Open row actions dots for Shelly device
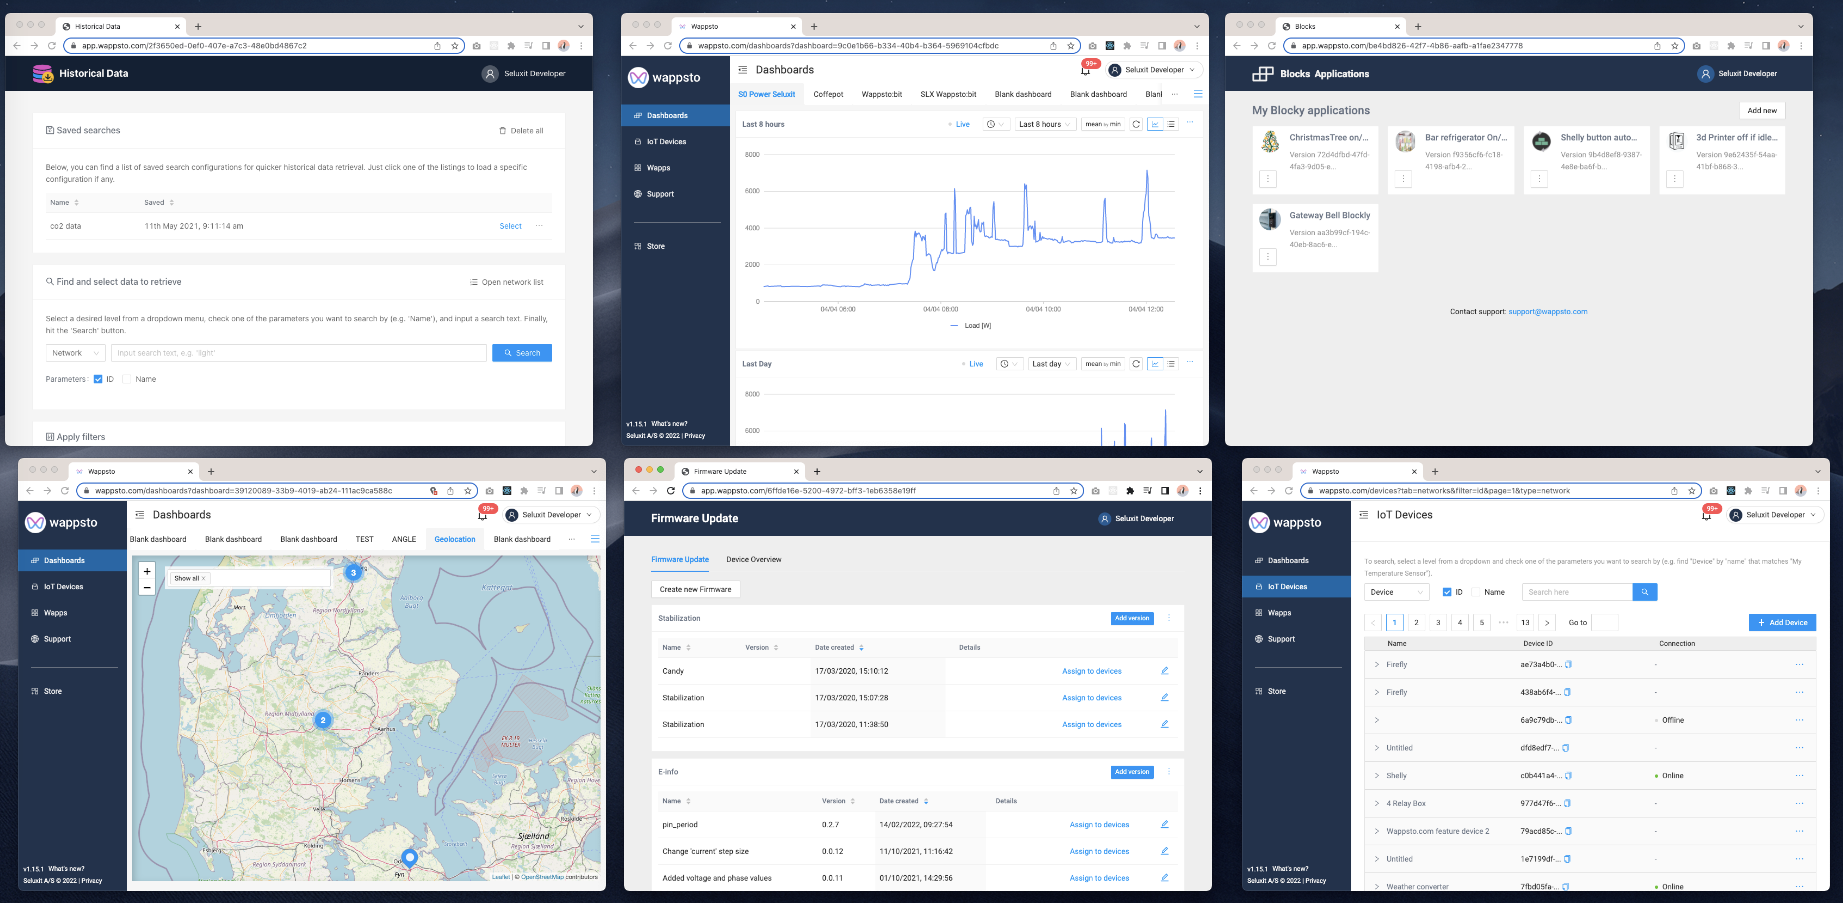The height and width of the screenshot is (903, 1843). (1799, 775)
